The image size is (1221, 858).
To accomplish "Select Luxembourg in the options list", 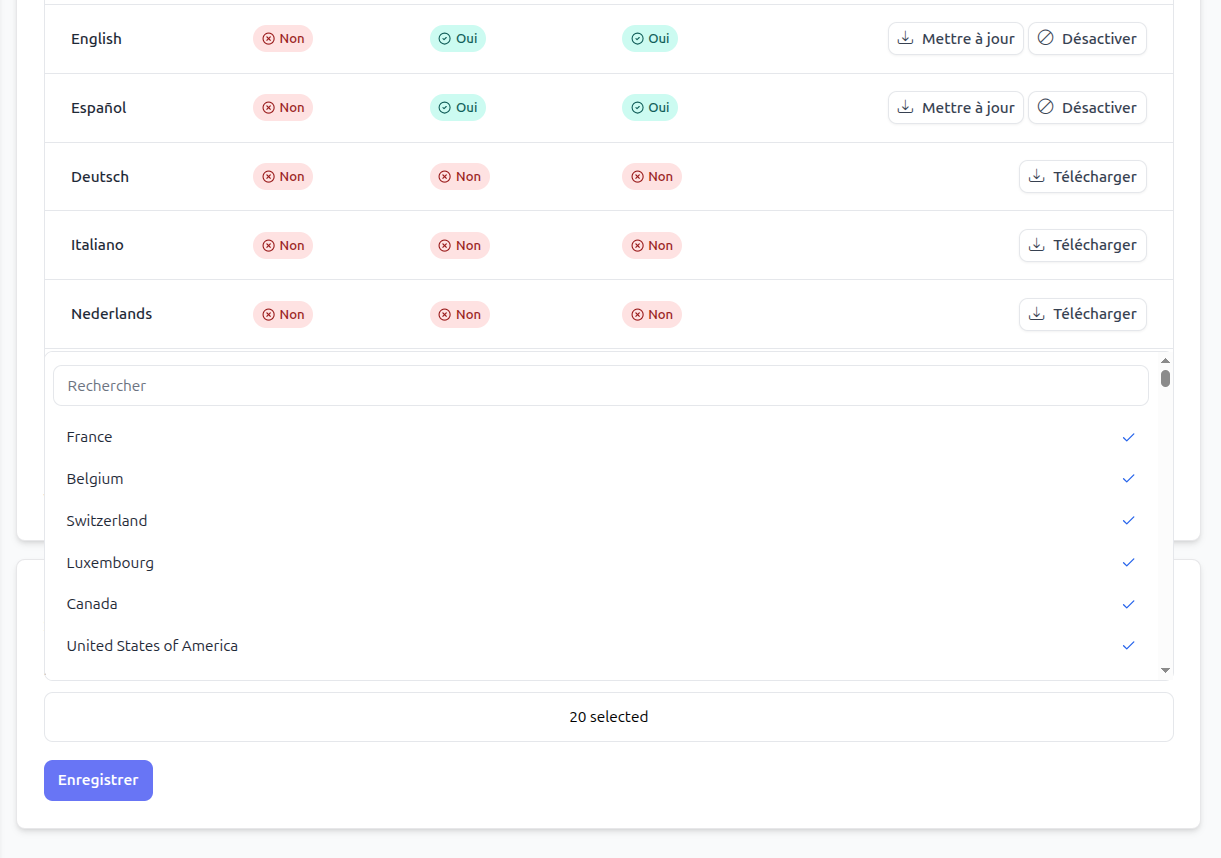I will coord(601,563).
